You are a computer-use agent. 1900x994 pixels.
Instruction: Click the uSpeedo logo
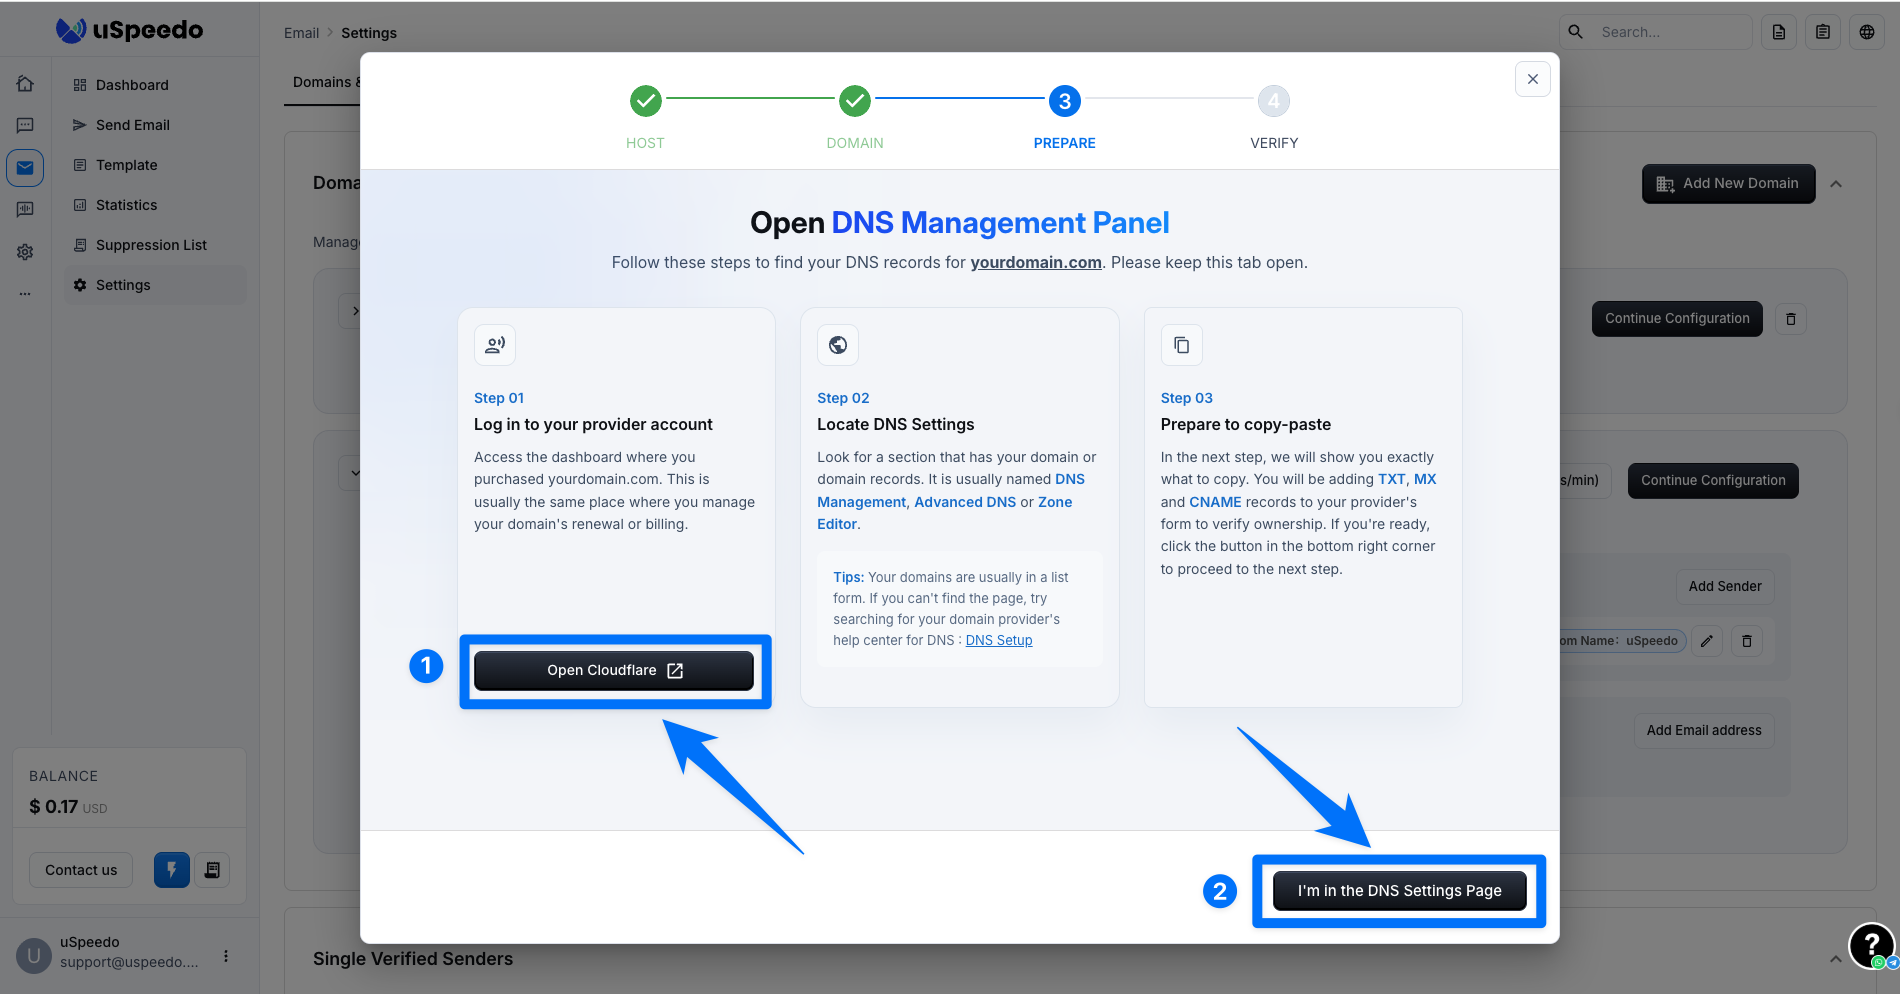(x=130, y=30)
